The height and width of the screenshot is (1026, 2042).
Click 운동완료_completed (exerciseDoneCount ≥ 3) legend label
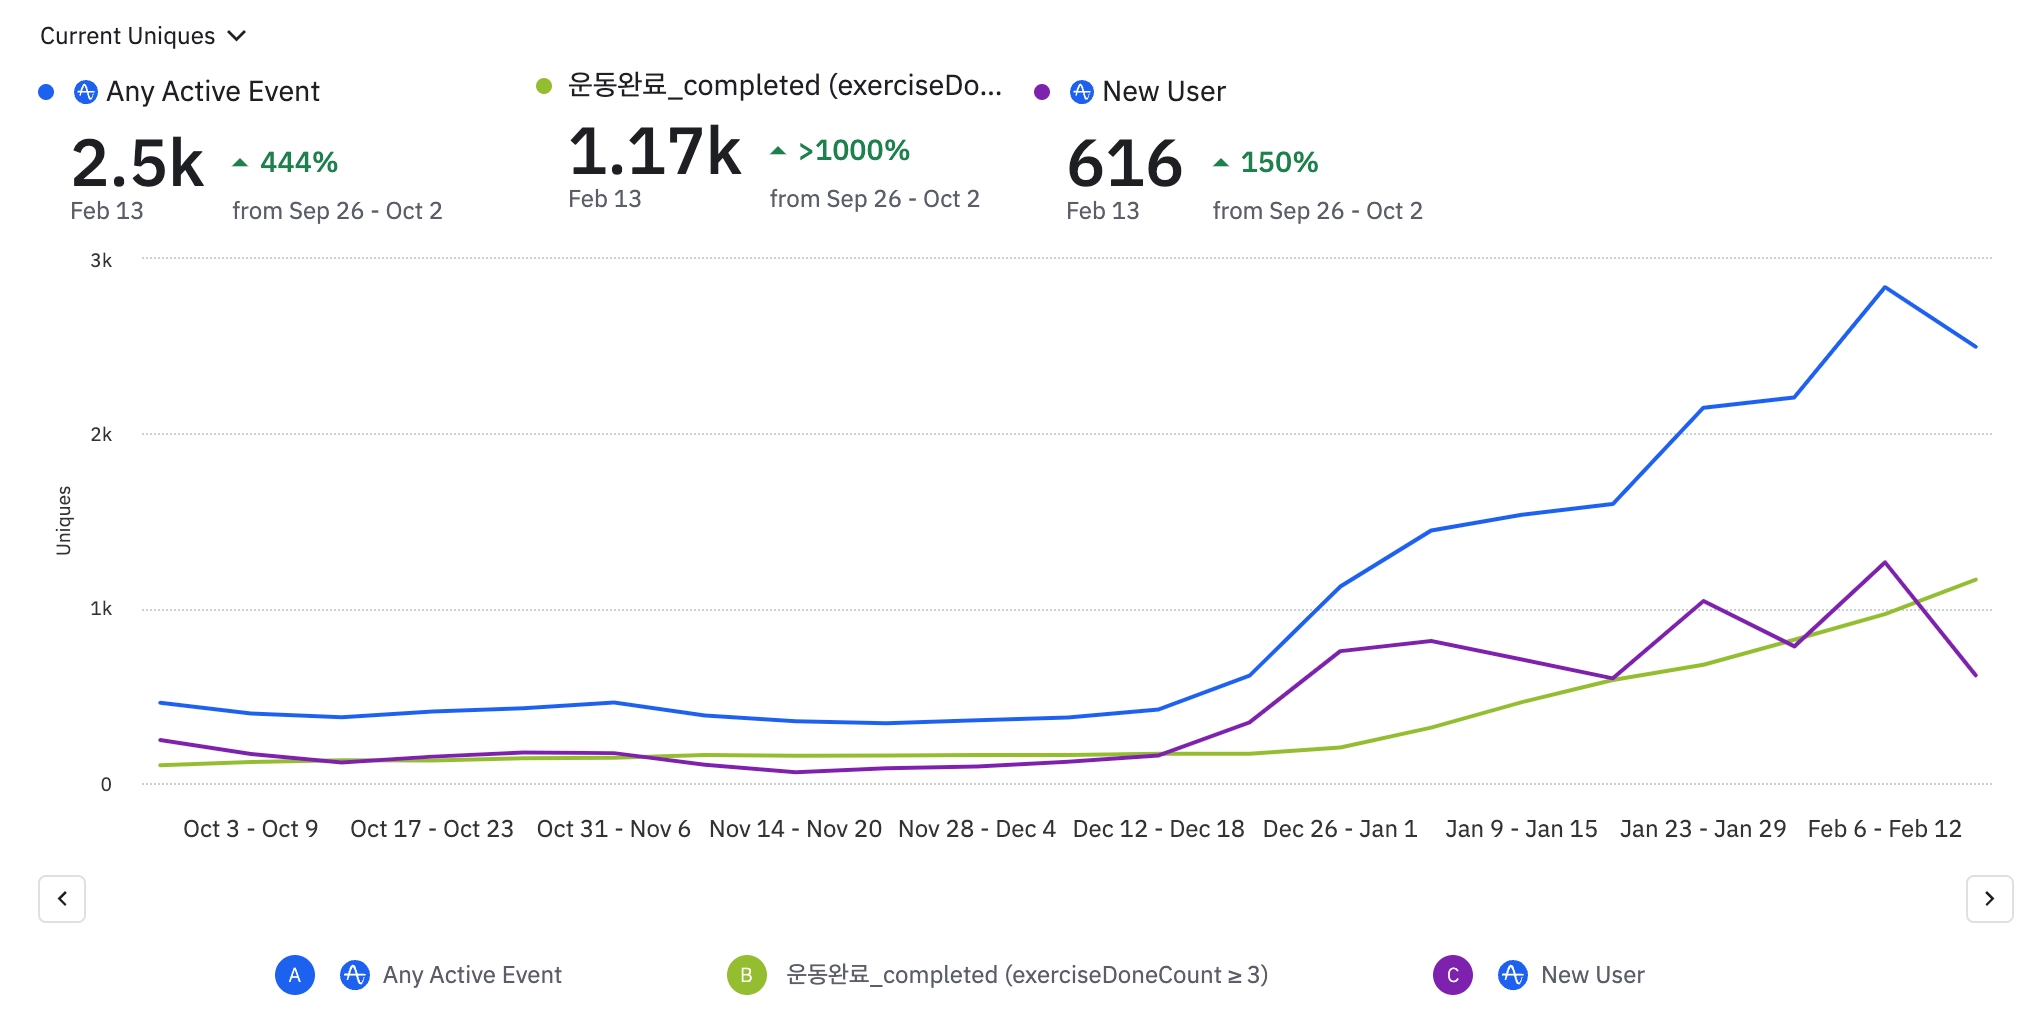coord(1027,975)
